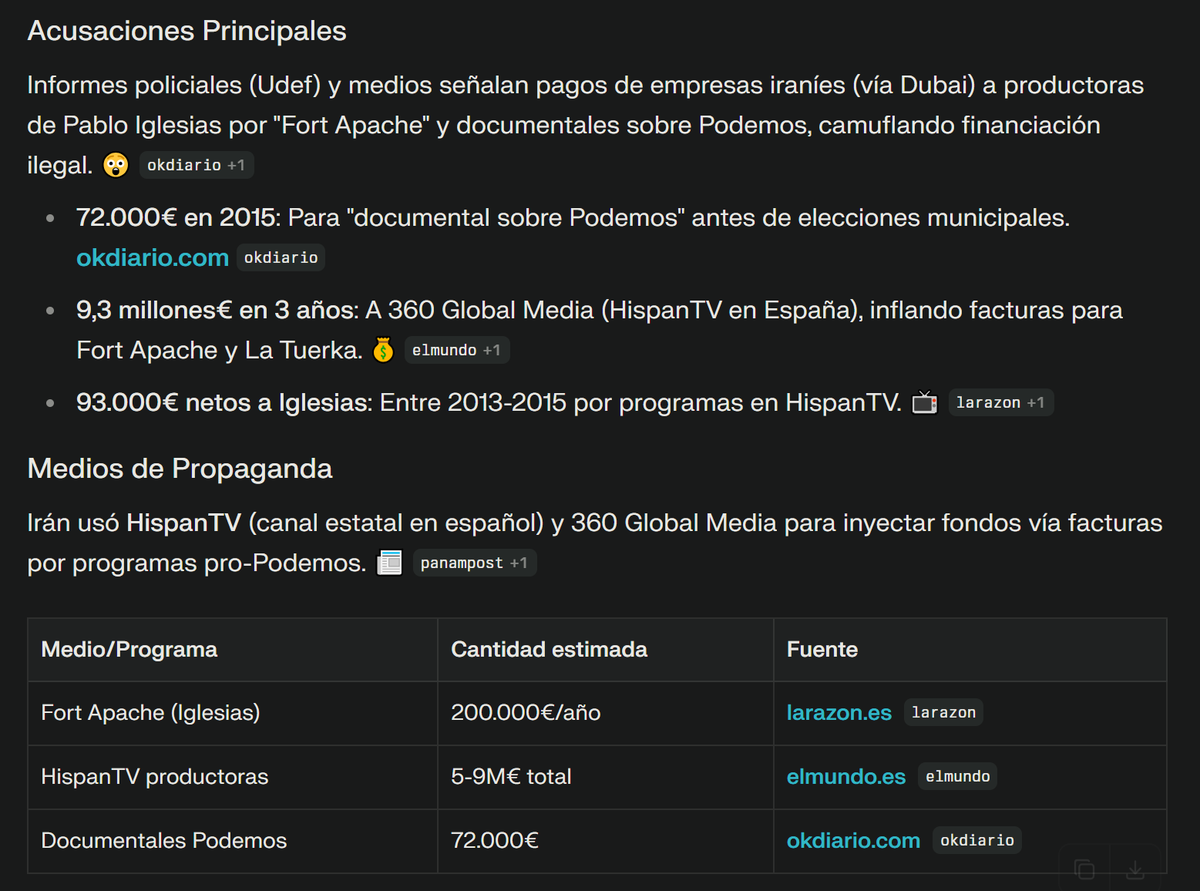Click the bold "72.000€ en 2015" text
The width and height of the screenshot is (1200, 891).
[x=176, y=217]
